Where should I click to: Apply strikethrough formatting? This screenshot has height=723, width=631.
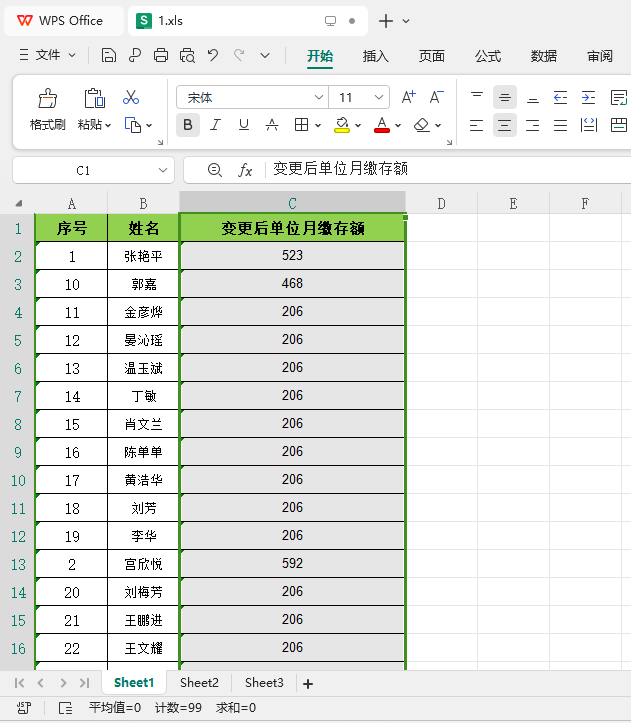[272, 125]
